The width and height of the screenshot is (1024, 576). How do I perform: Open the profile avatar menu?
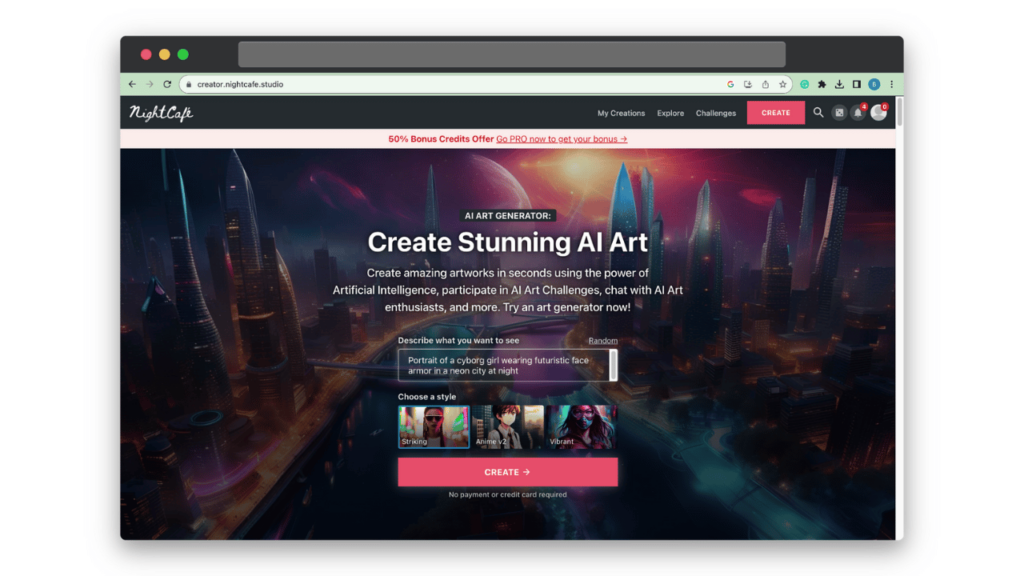pyautogui.click(x=878, y=113)
